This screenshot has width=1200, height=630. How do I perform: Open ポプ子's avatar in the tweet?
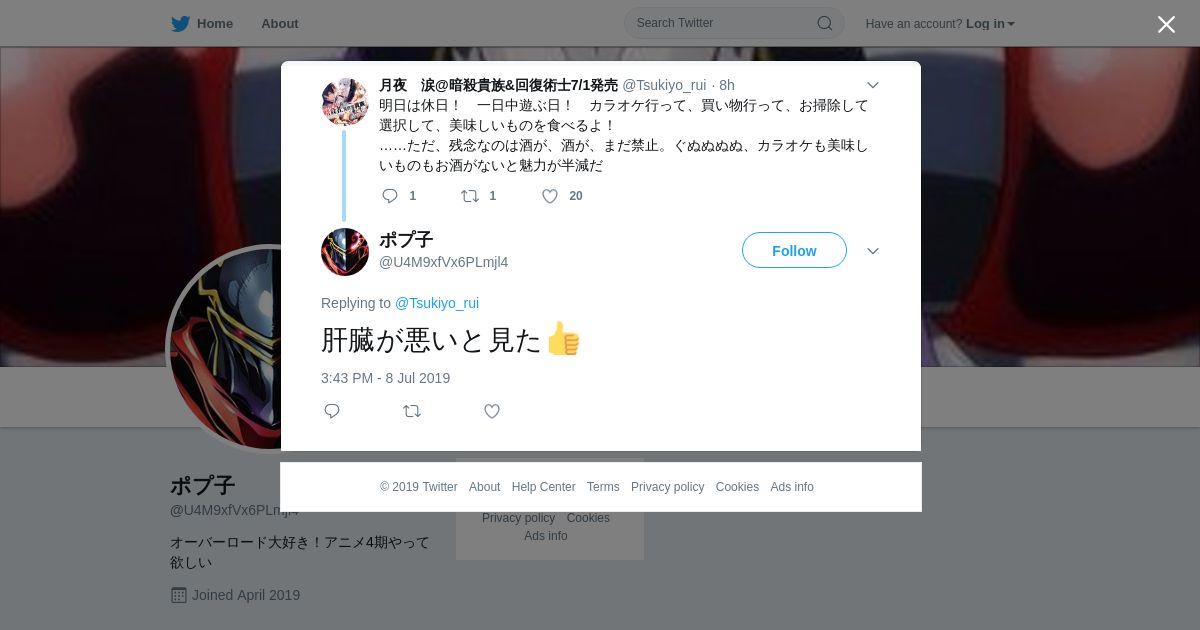point(345,252)
